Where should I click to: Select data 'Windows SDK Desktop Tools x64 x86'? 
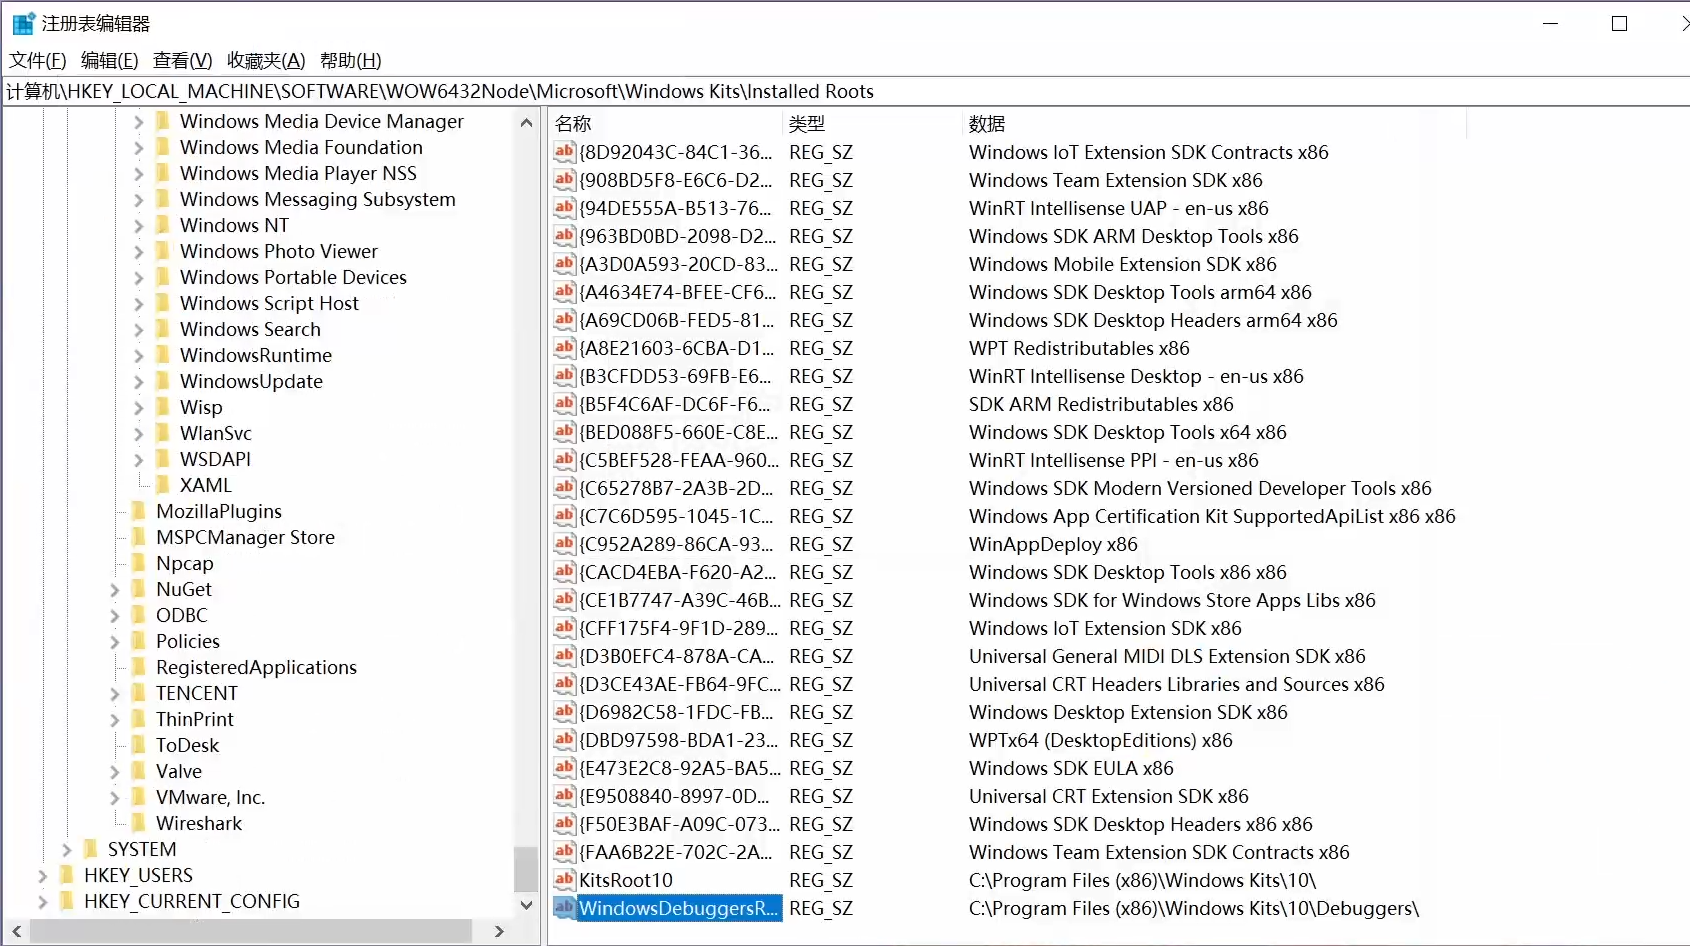[x=1128, y=433]
